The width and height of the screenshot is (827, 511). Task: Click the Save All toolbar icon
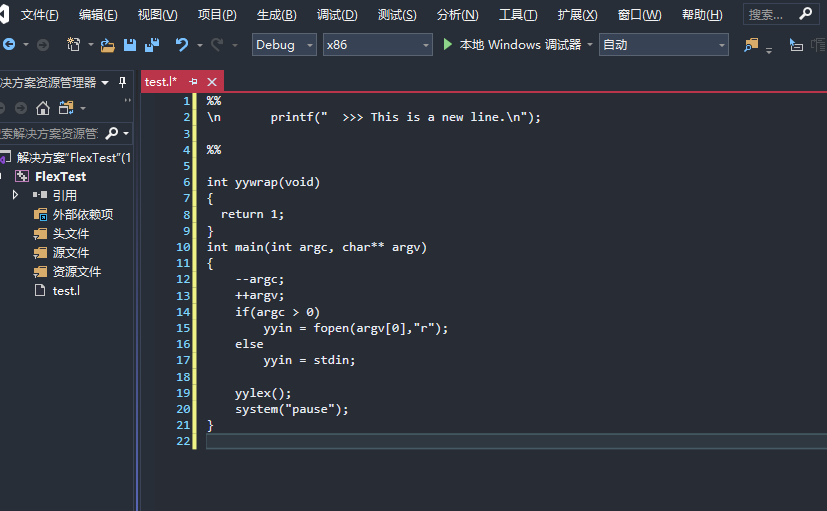coord(151,45)
